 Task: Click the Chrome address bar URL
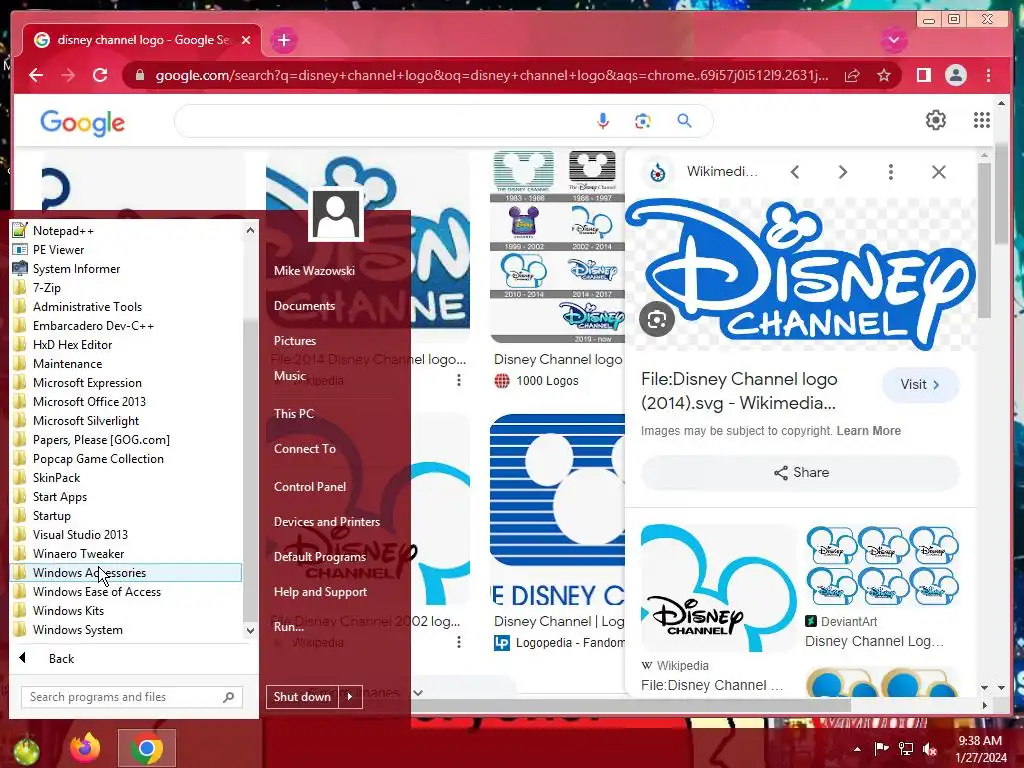(491, 75)
